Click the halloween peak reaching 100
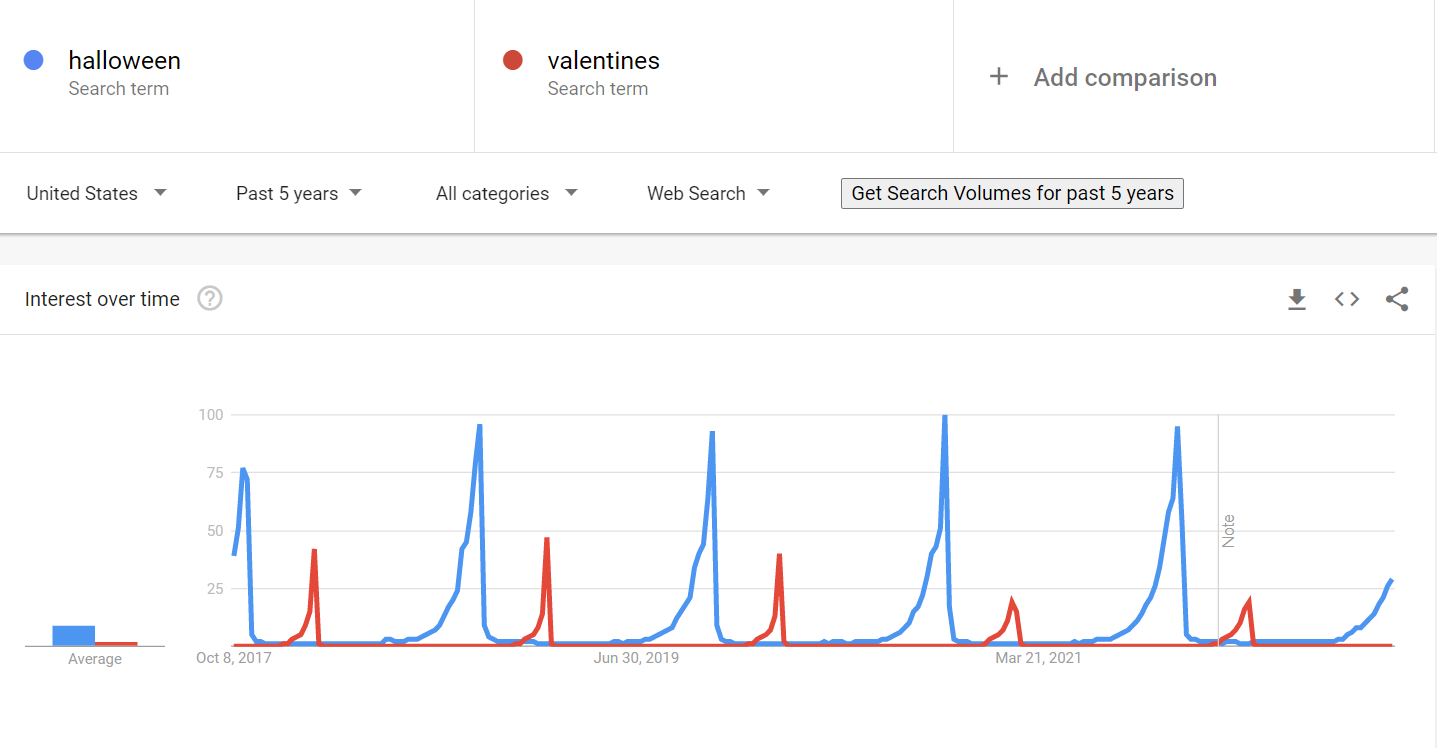 944,417
